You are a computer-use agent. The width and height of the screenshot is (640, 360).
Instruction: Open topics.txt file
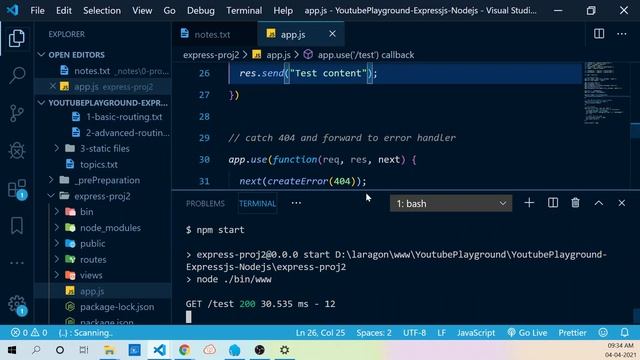(99, 164)
